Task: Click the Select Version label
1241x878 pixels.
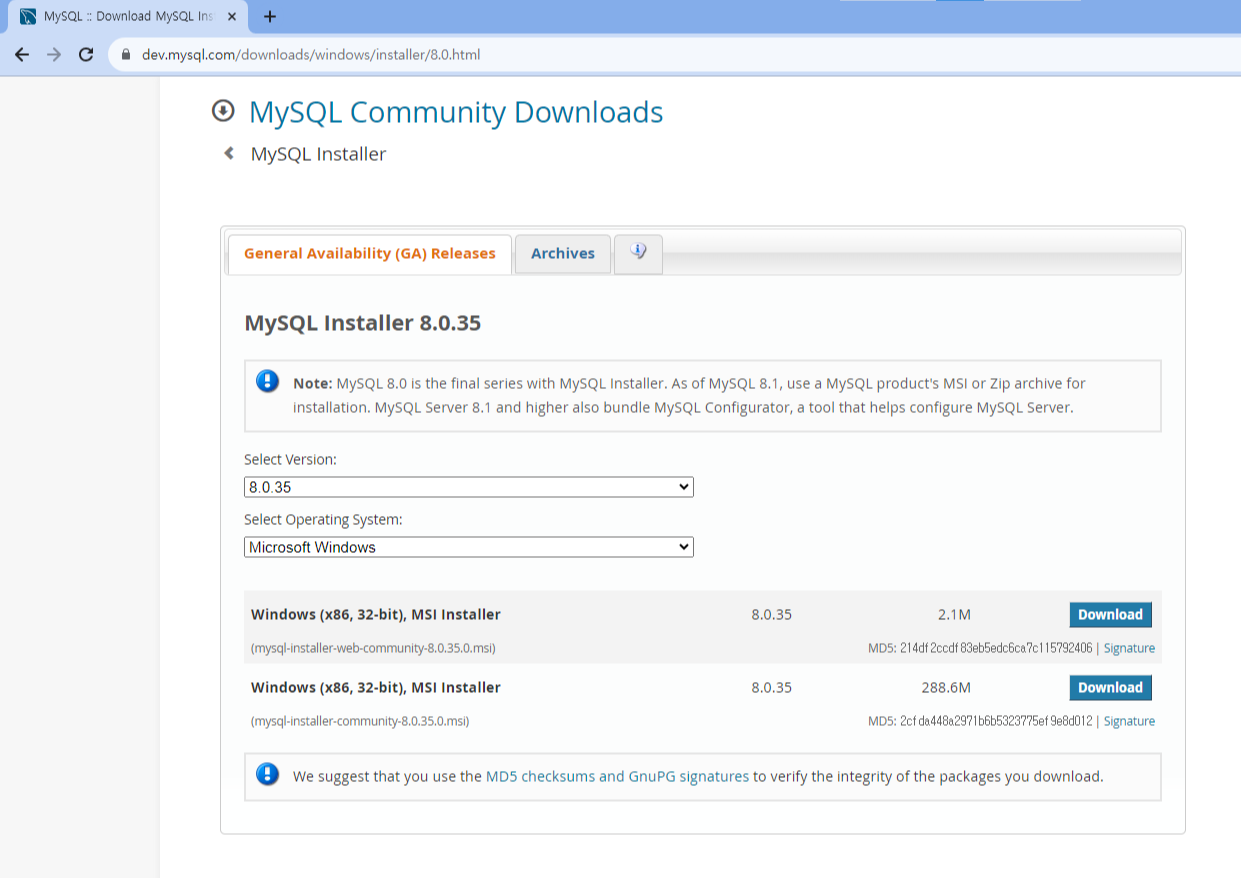Action: [x=291, y=460]
